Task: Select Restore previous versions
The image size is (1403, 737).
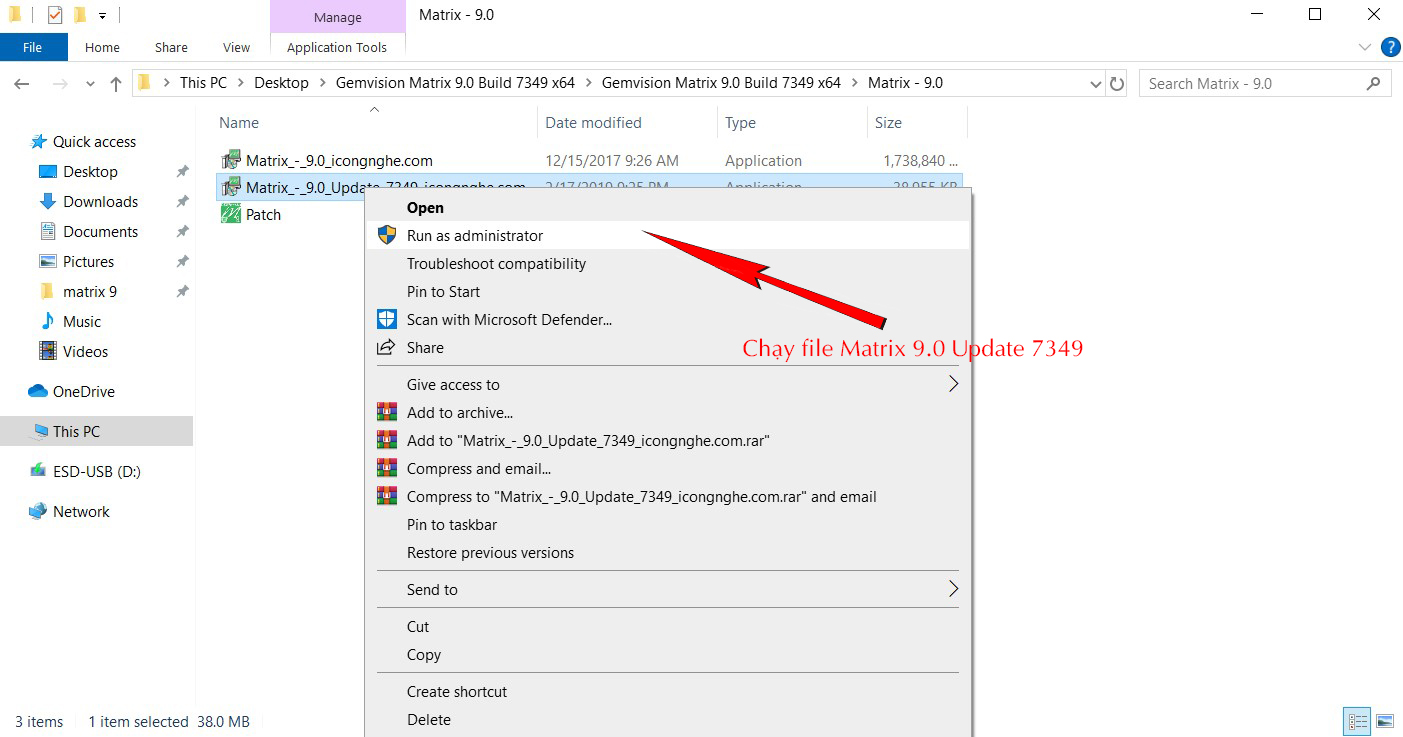Action: 668,553
